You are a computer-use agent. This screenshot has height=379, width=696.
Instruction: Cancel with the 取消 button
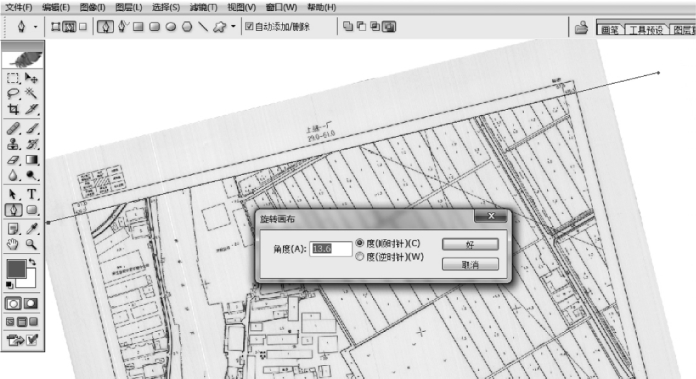point(470,265)
